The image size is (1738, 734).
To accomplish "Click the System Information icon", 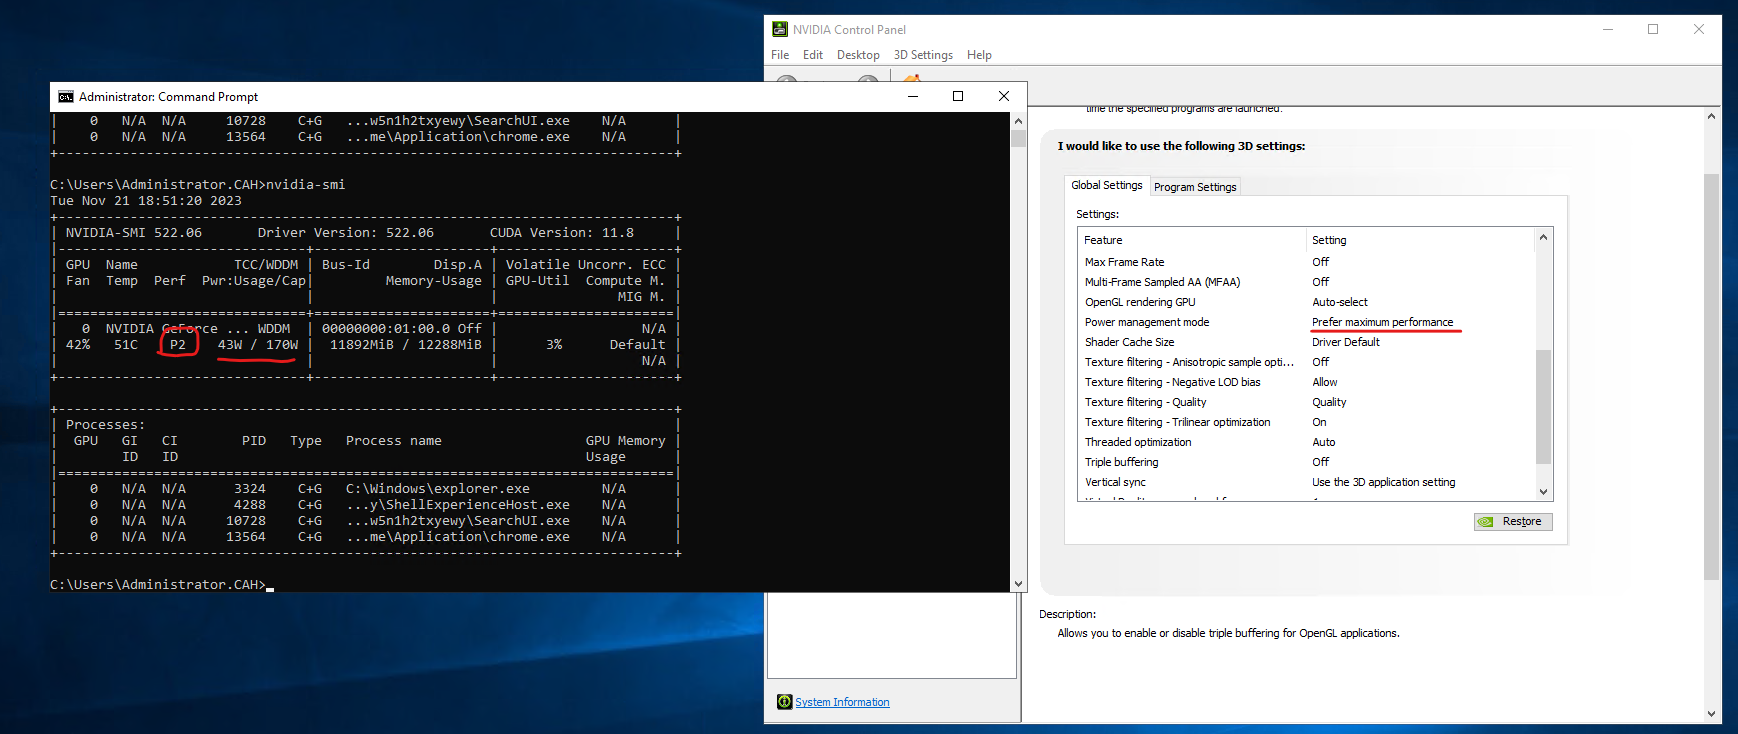I will click(784, 702).
